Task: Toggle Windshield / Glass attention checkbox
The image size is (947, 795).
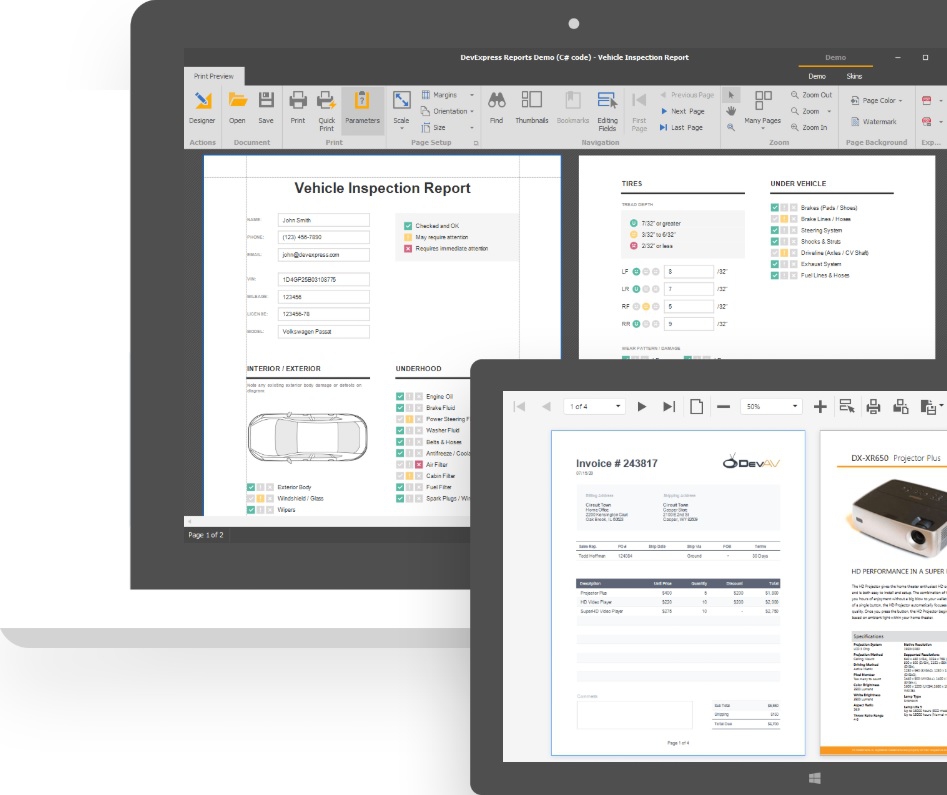Action: [x=260, y=498]
